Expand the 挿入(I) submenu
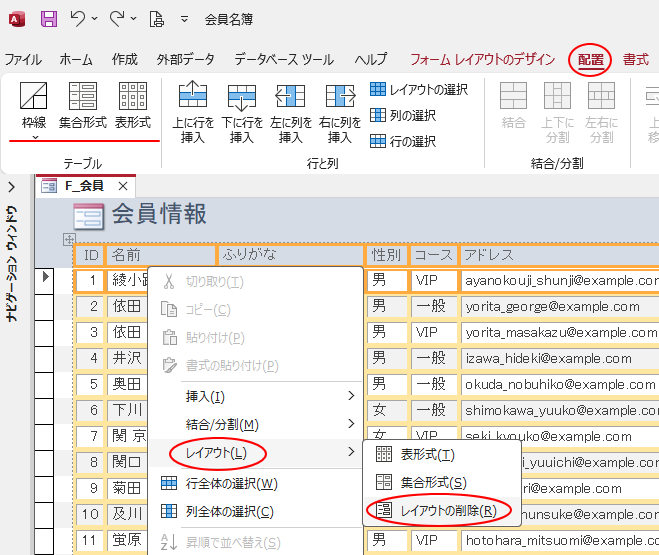Screen dimensions: 659x555 point(256,396)
